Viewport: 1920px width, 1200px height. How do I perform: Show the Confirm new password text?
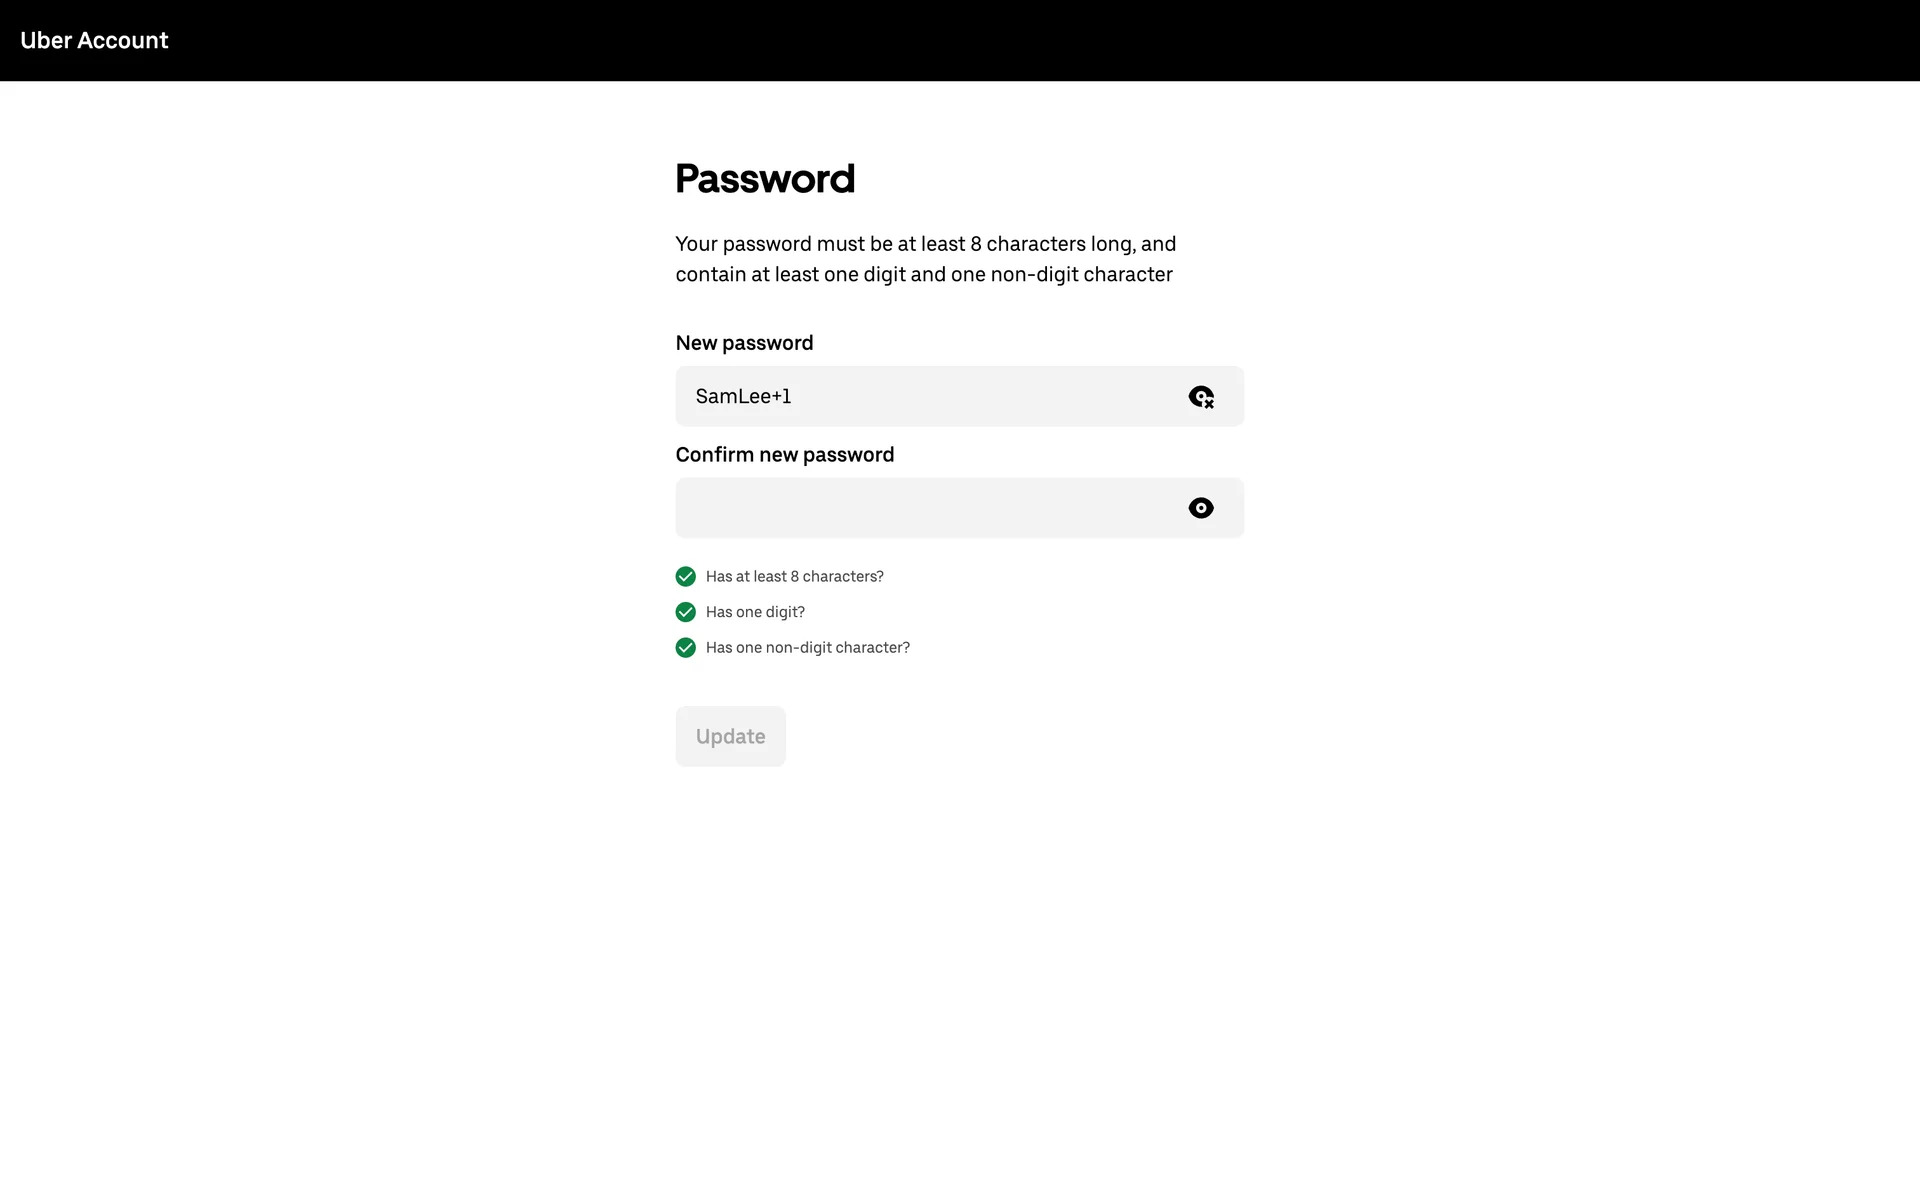tap(1201, 508)
